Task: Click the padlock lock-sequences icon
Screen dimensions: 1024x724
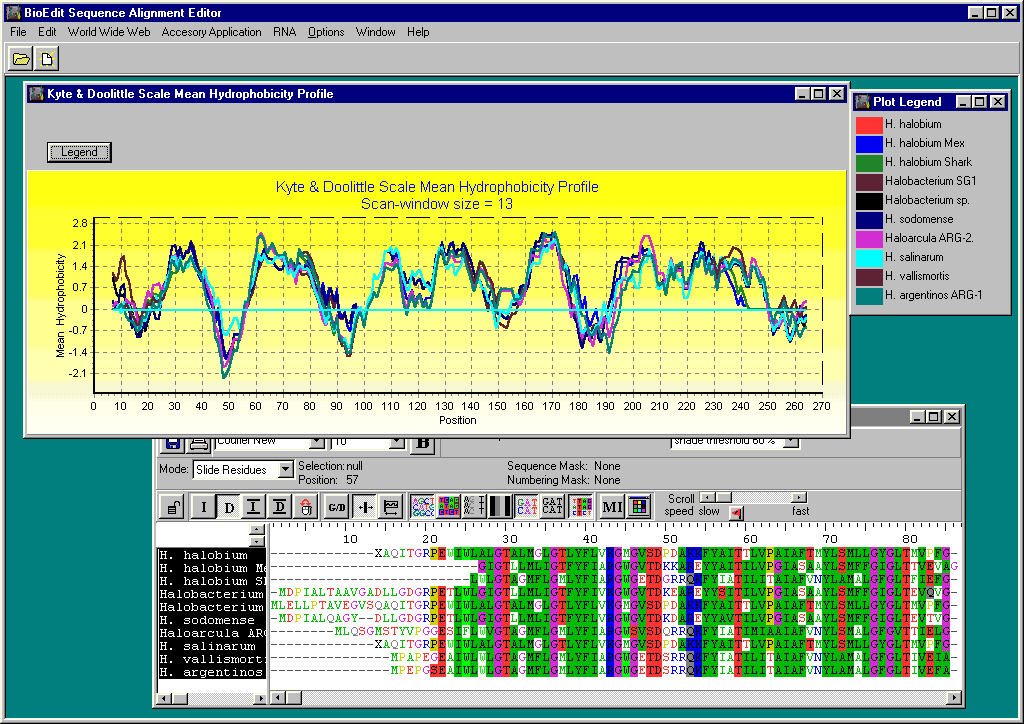Action: pos(174,507)
